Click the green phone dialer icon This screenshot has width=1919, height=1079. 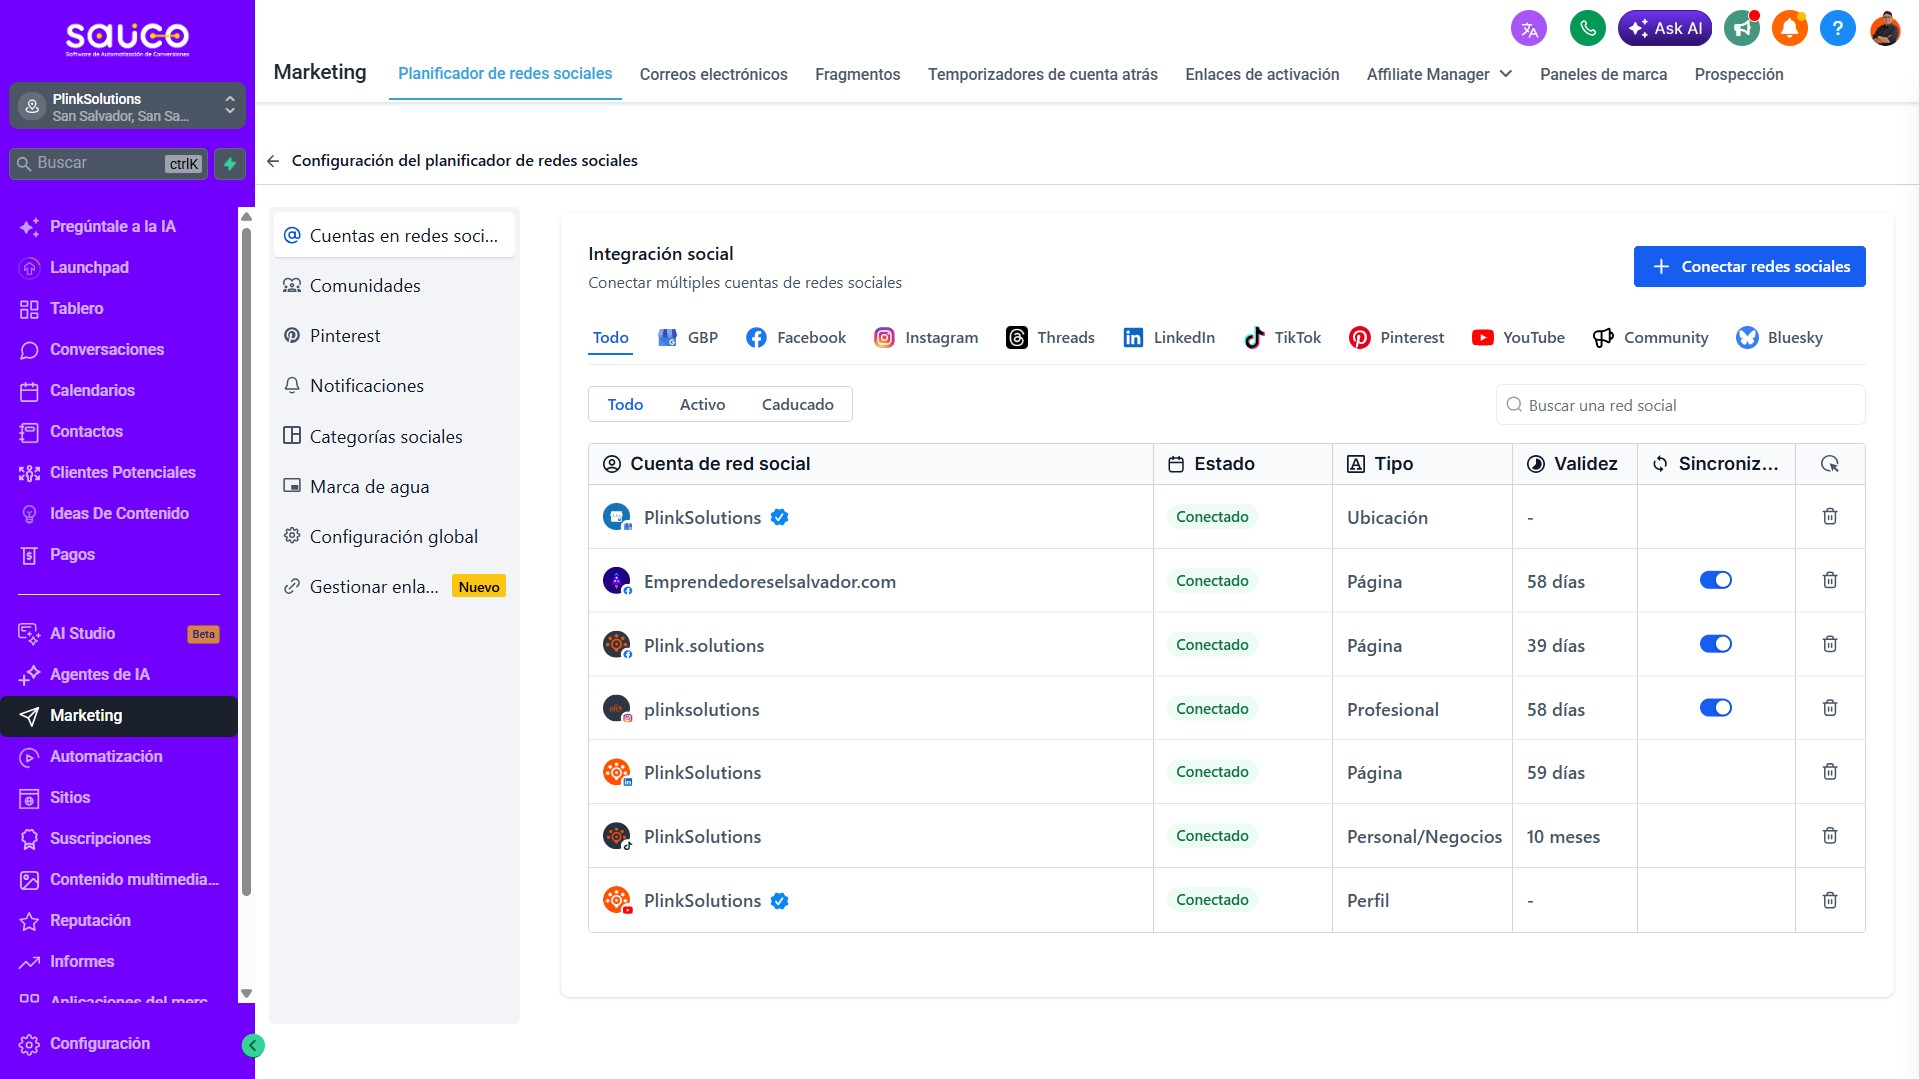(x=1587, y=29)
